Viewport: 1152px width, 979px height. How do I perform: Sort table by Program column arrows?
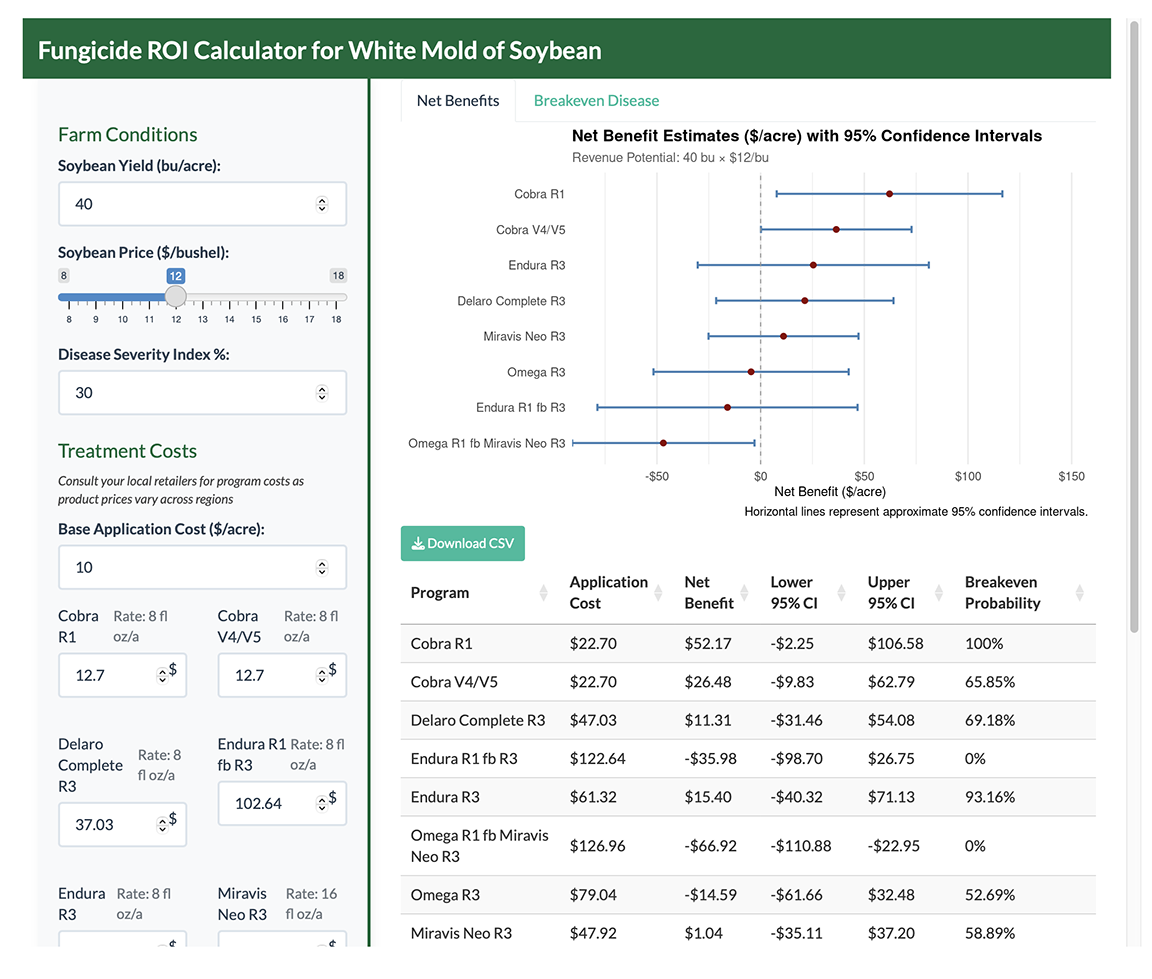543,593
